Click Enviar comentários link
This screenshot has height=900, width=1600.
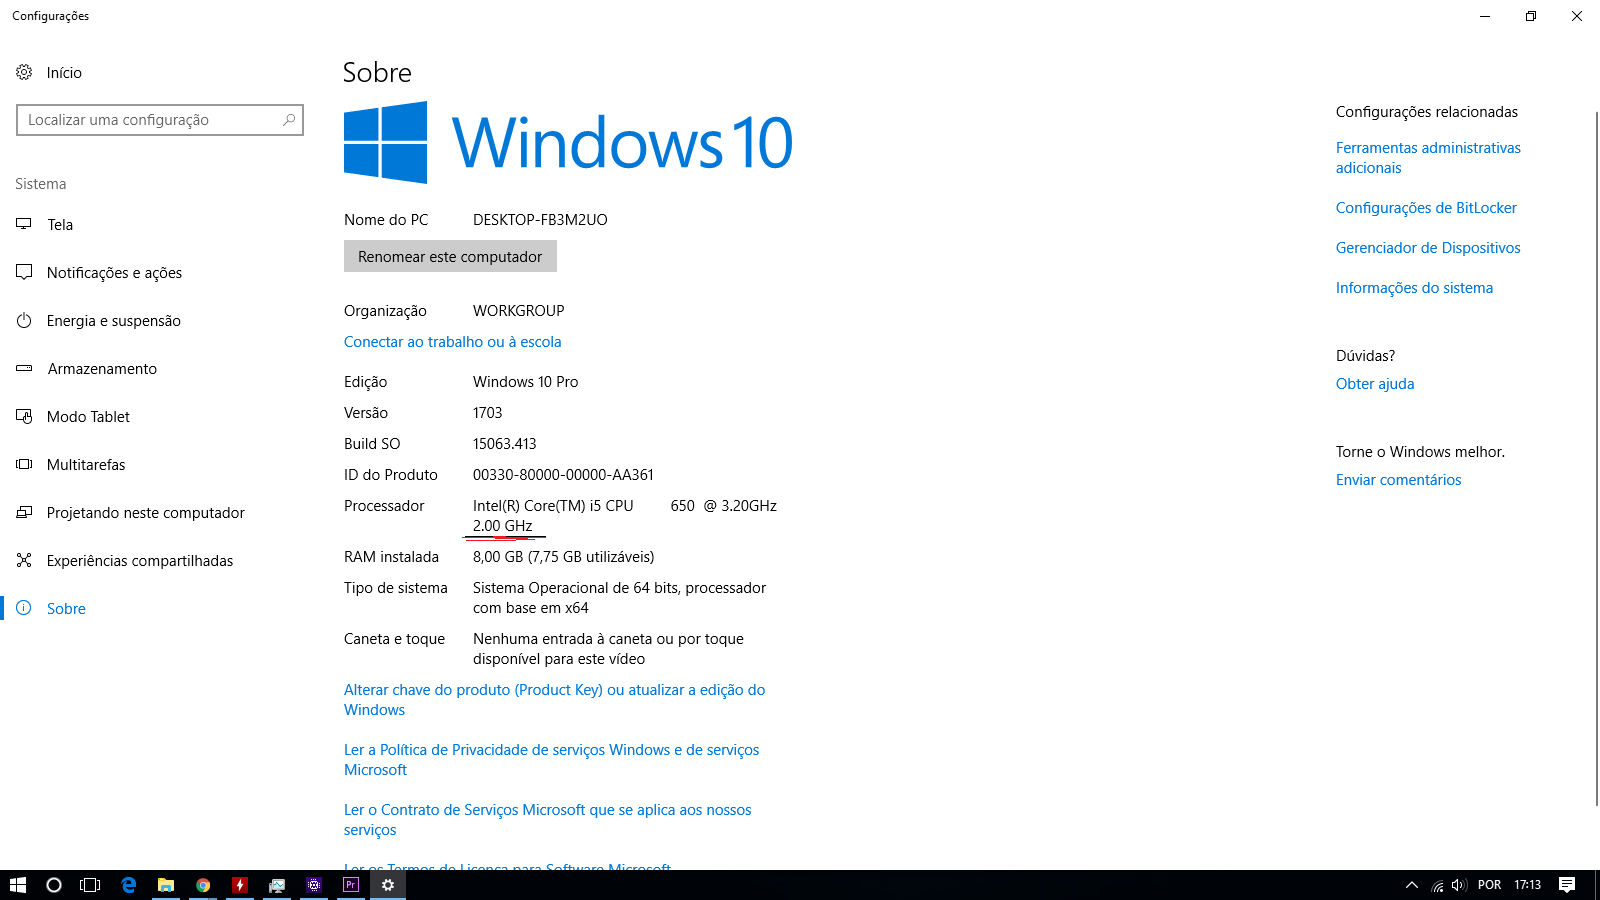1398,480
